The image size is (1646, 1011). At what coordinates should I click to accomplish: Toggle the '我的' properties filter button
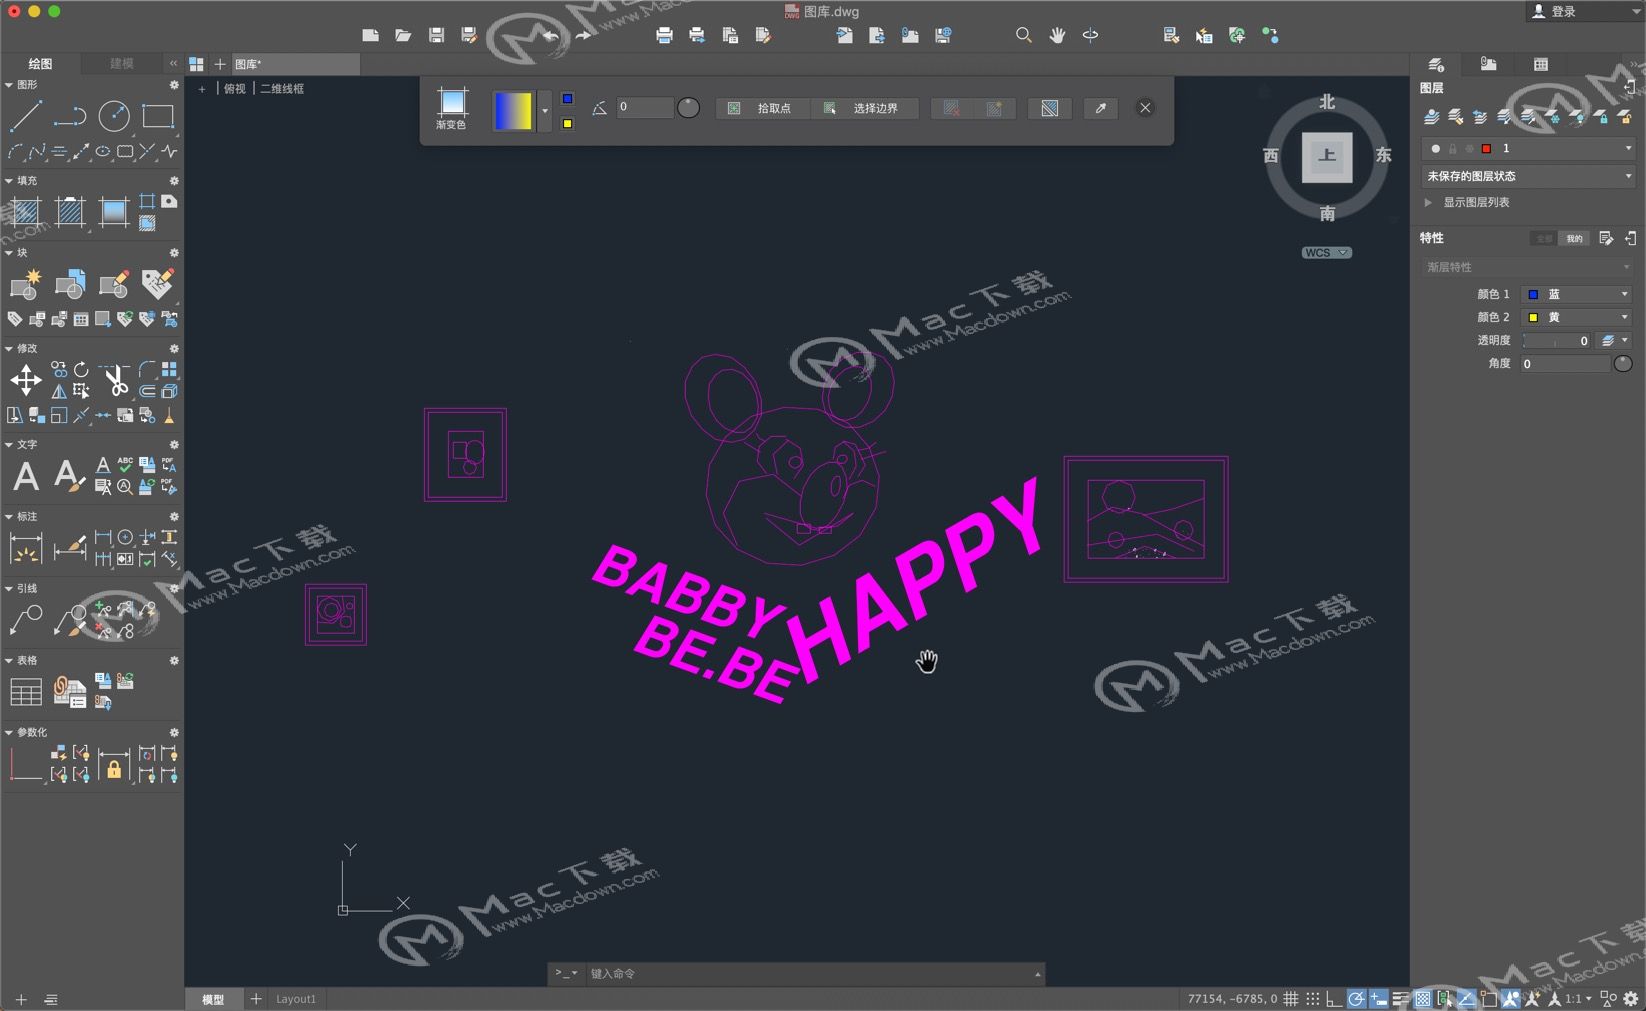click(1574, 238)
